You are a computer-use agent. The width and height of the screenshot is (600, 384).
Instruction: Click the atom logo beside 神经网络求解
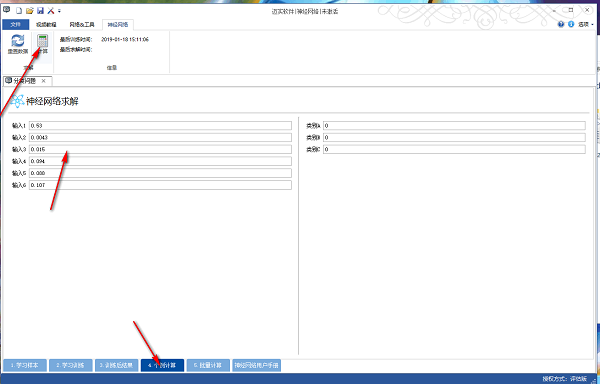[x=17, y=101]
